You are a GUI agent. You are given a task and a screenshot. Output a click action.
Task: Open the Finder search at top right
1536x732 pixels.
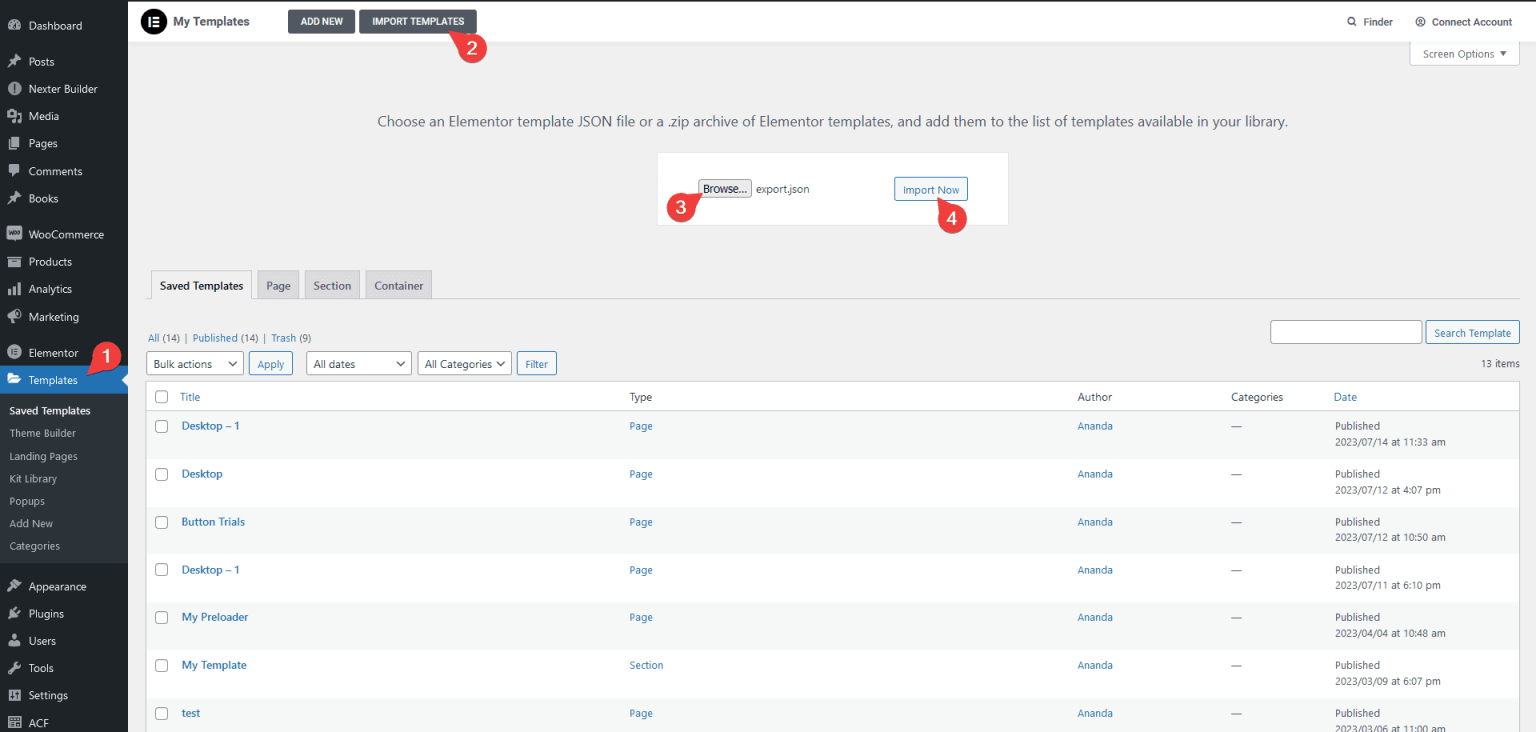pyautogui.click(x=1370, y=21)
